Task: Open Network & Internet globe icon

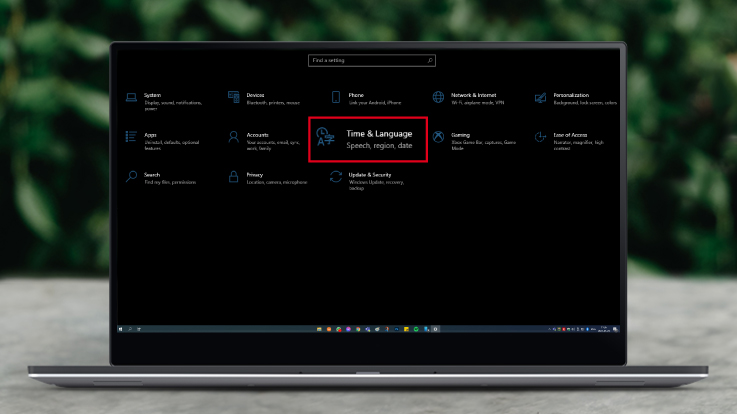Action: pos(438,98)
